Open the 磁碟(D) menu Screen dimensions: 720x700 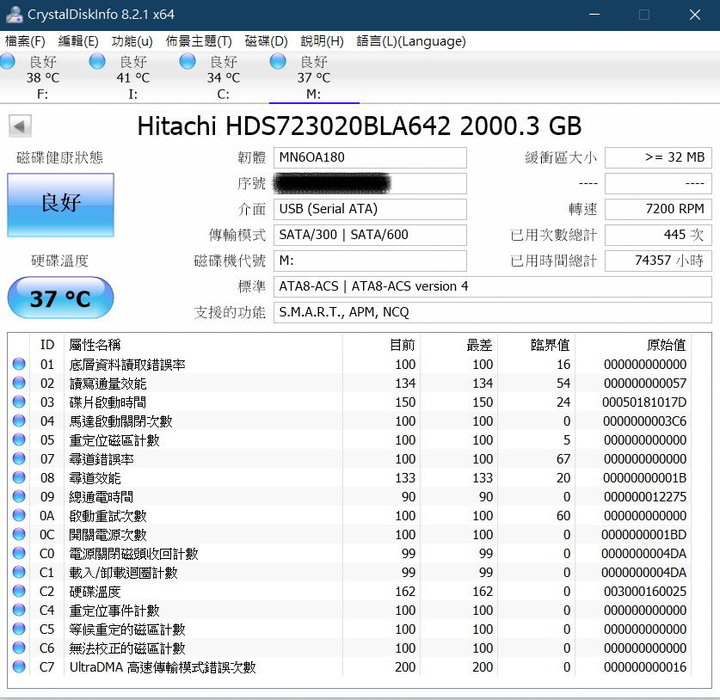click(266, 41)
